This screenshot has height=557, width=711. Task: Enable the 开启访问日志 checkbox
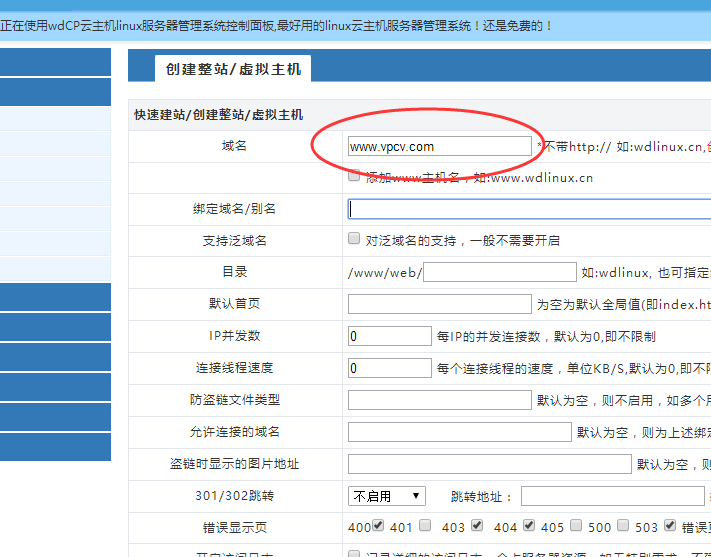(x=354, y=553)
